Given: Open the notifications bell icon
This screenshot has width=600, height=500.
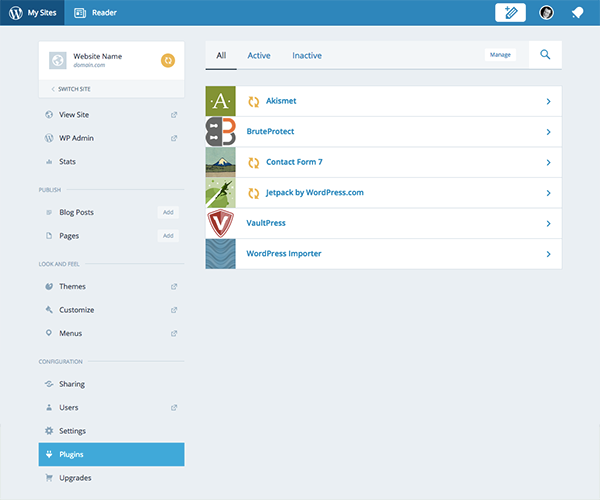Looking at the screenshot, I should point(577,13).
